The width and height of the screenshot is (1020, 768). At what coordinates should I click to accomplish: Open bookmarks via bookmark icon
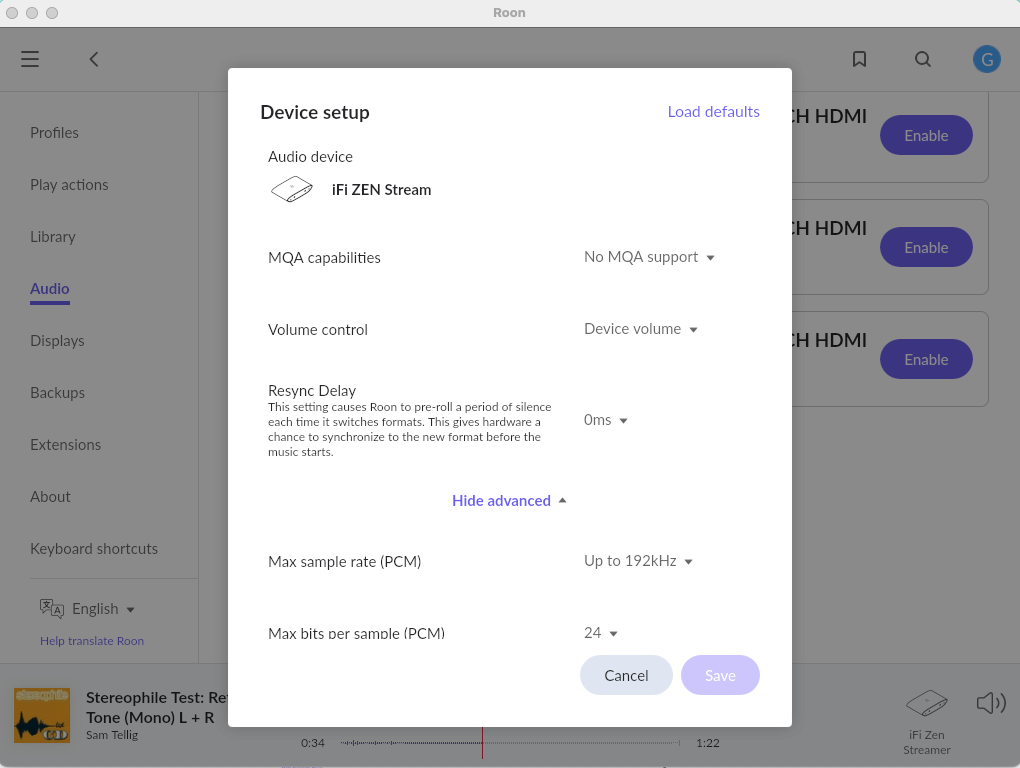(859, 59)
